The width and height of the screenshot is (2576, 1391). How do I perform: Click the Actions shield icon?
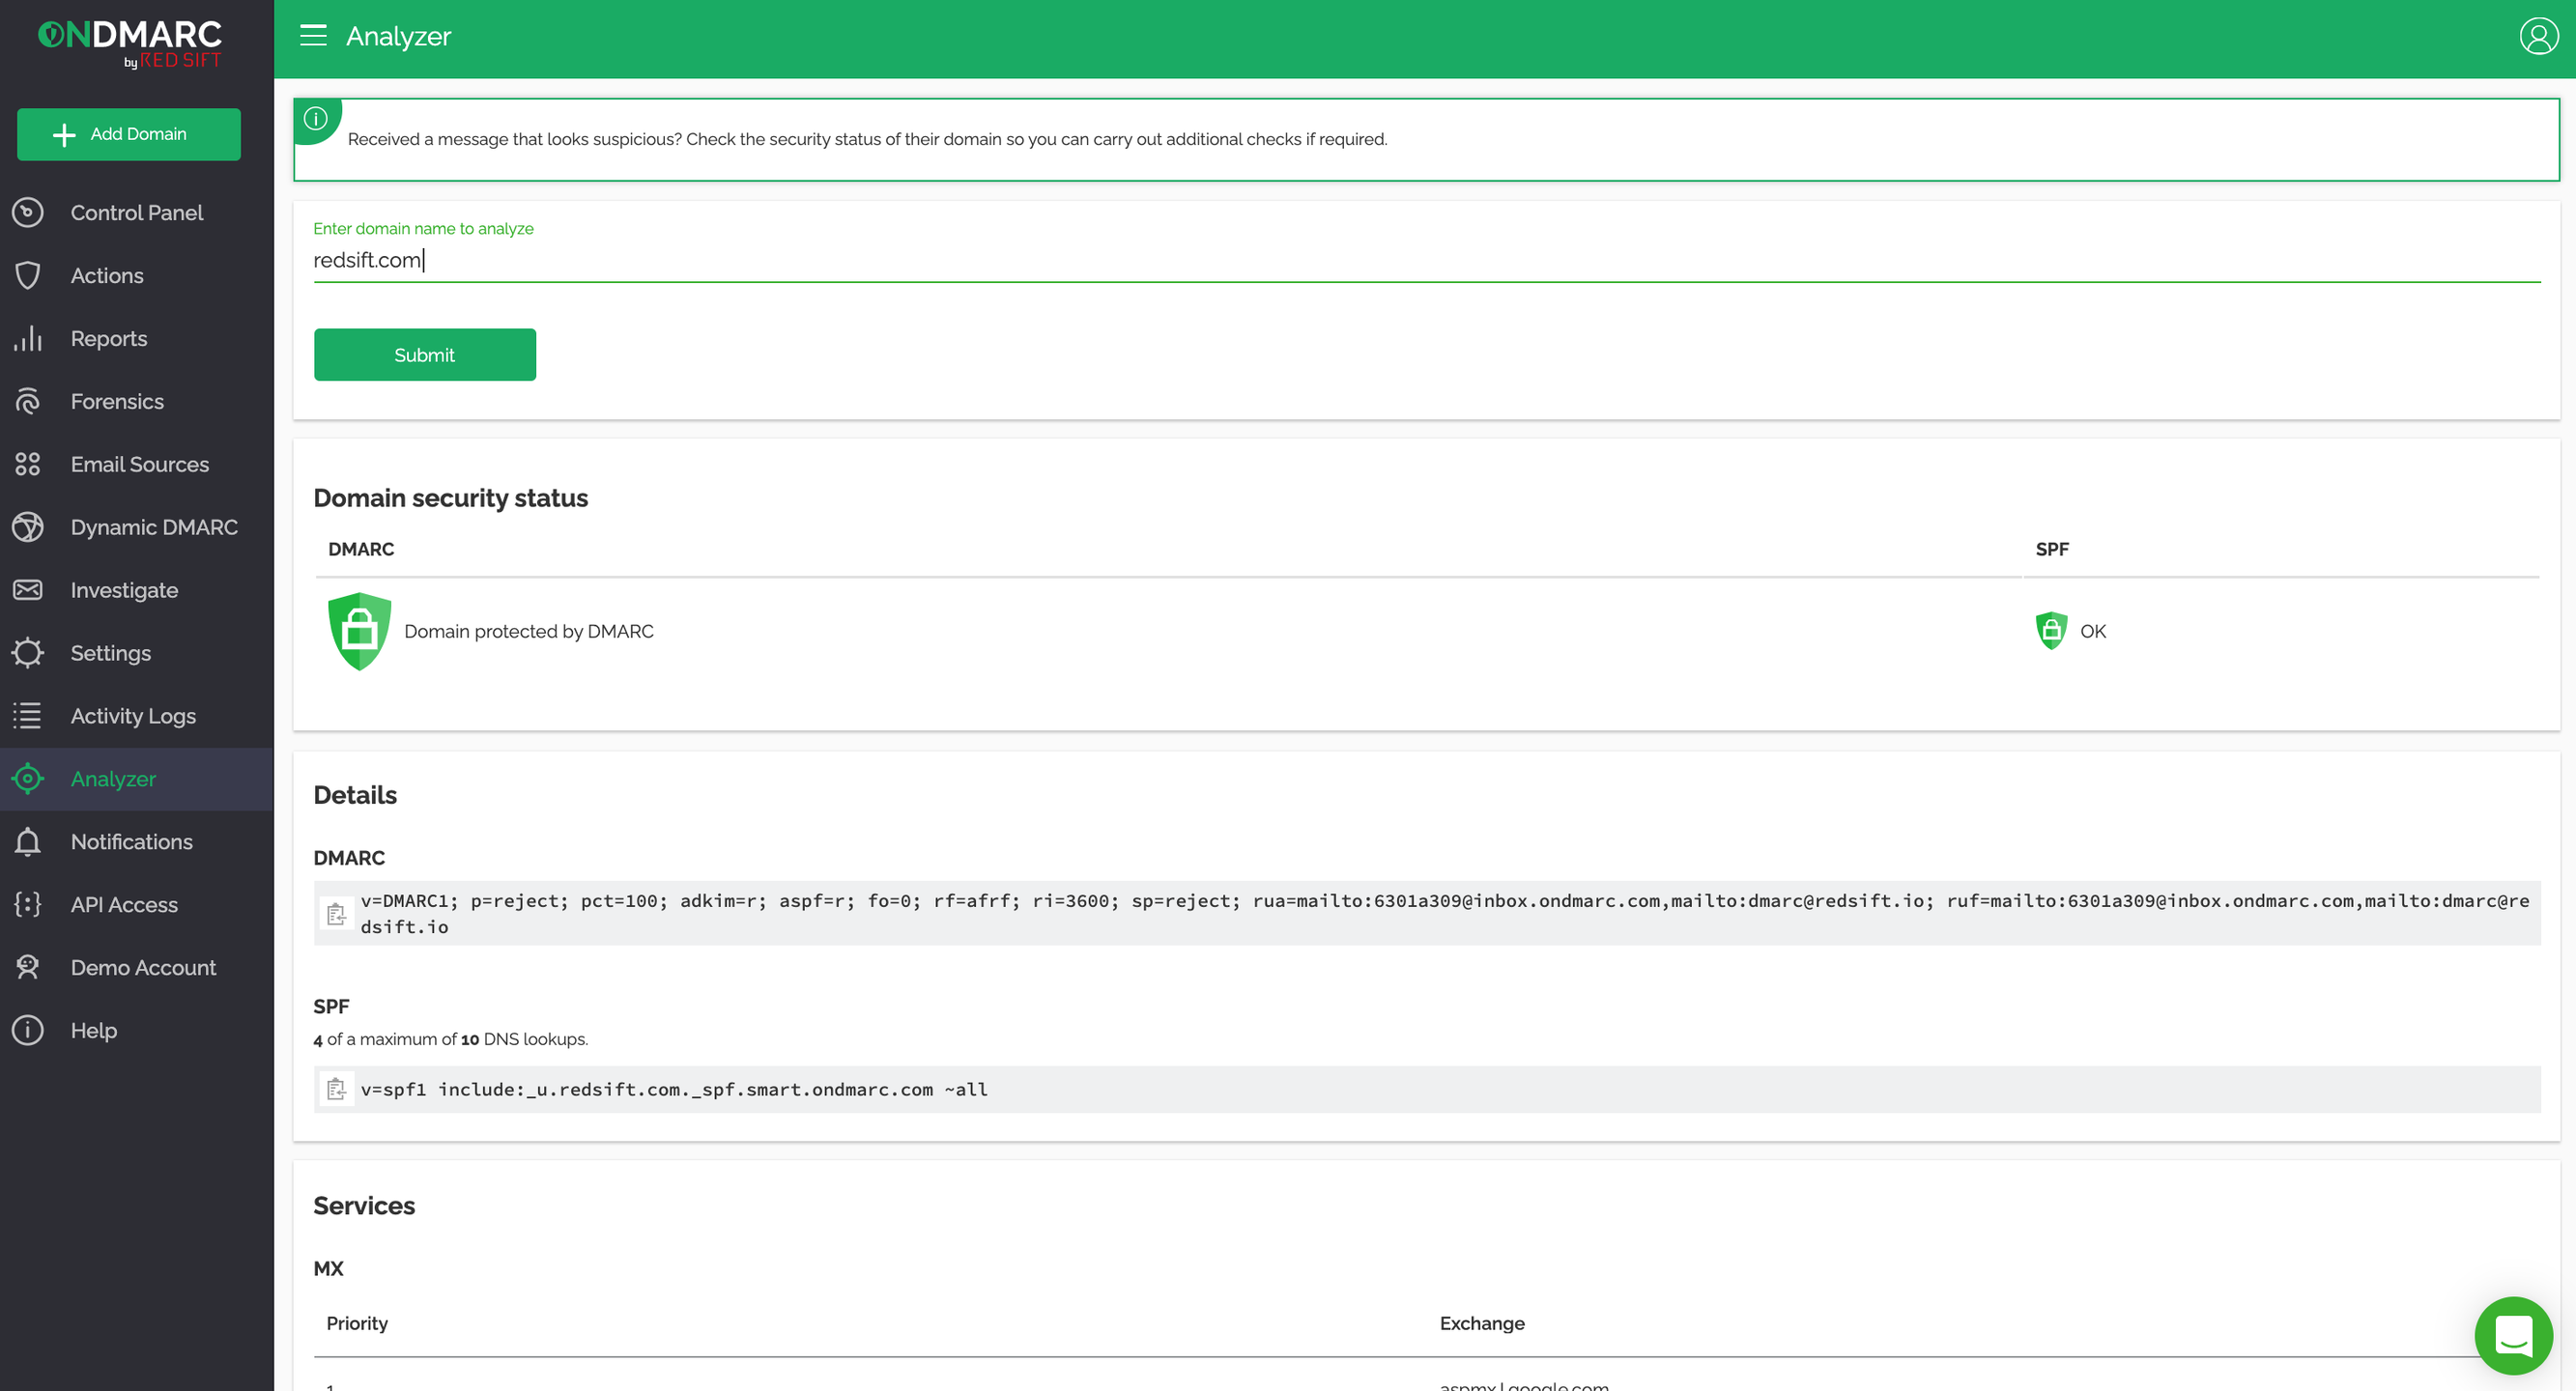pyautogui.click(x=28, y=275)
